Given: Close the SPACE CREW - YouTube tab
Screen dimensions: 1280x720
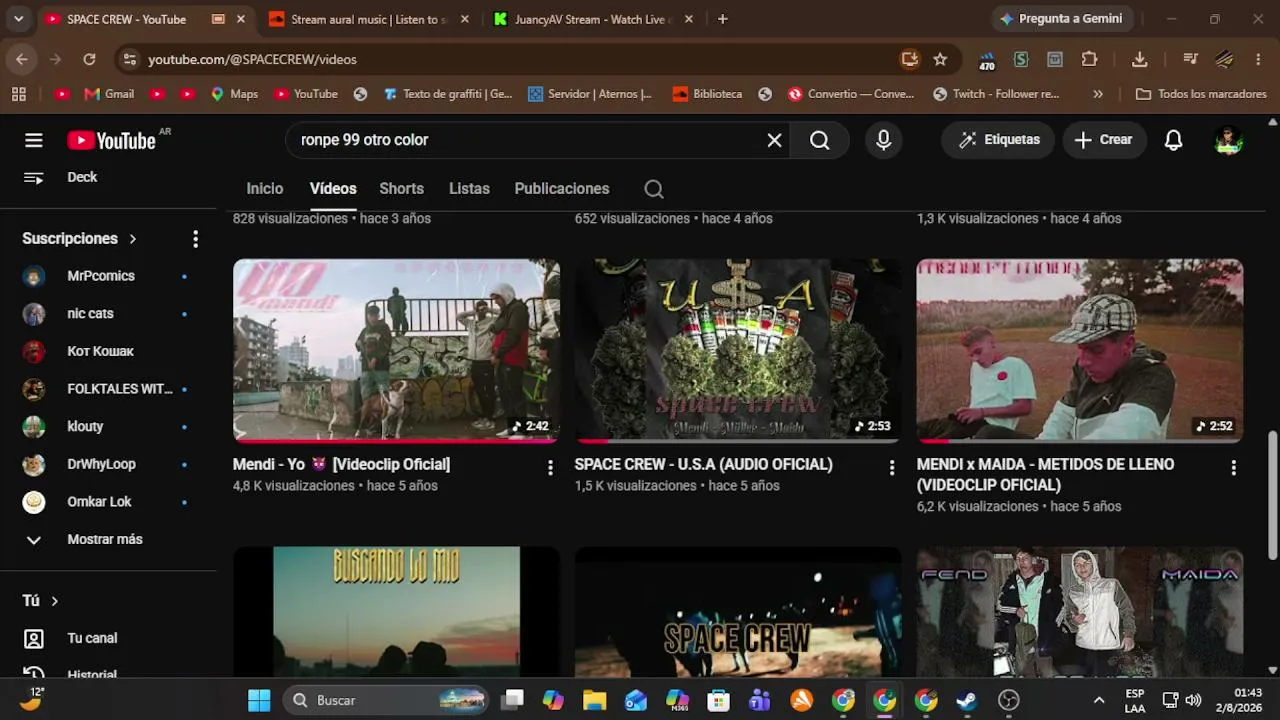Looking at the screenshot, I should point(241,19).
